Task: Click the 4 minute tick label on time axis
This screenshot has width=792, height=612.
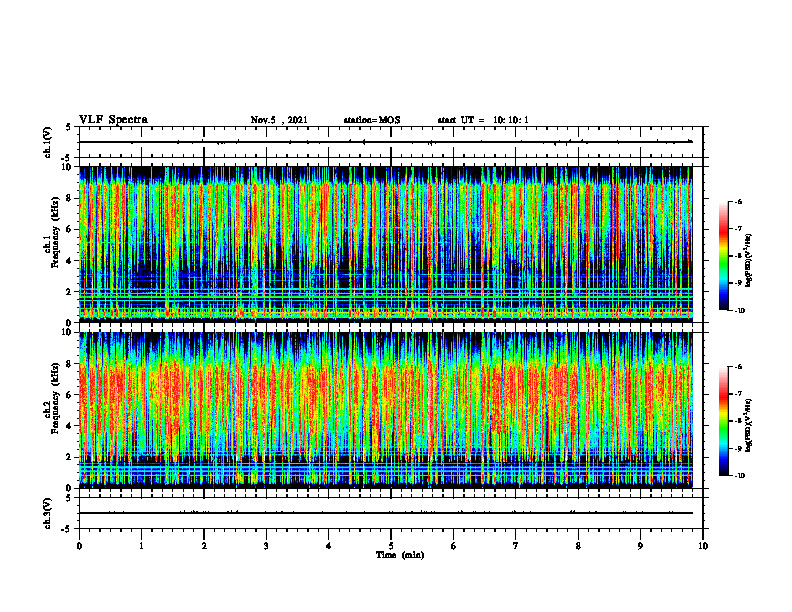Action: point(329,546)
